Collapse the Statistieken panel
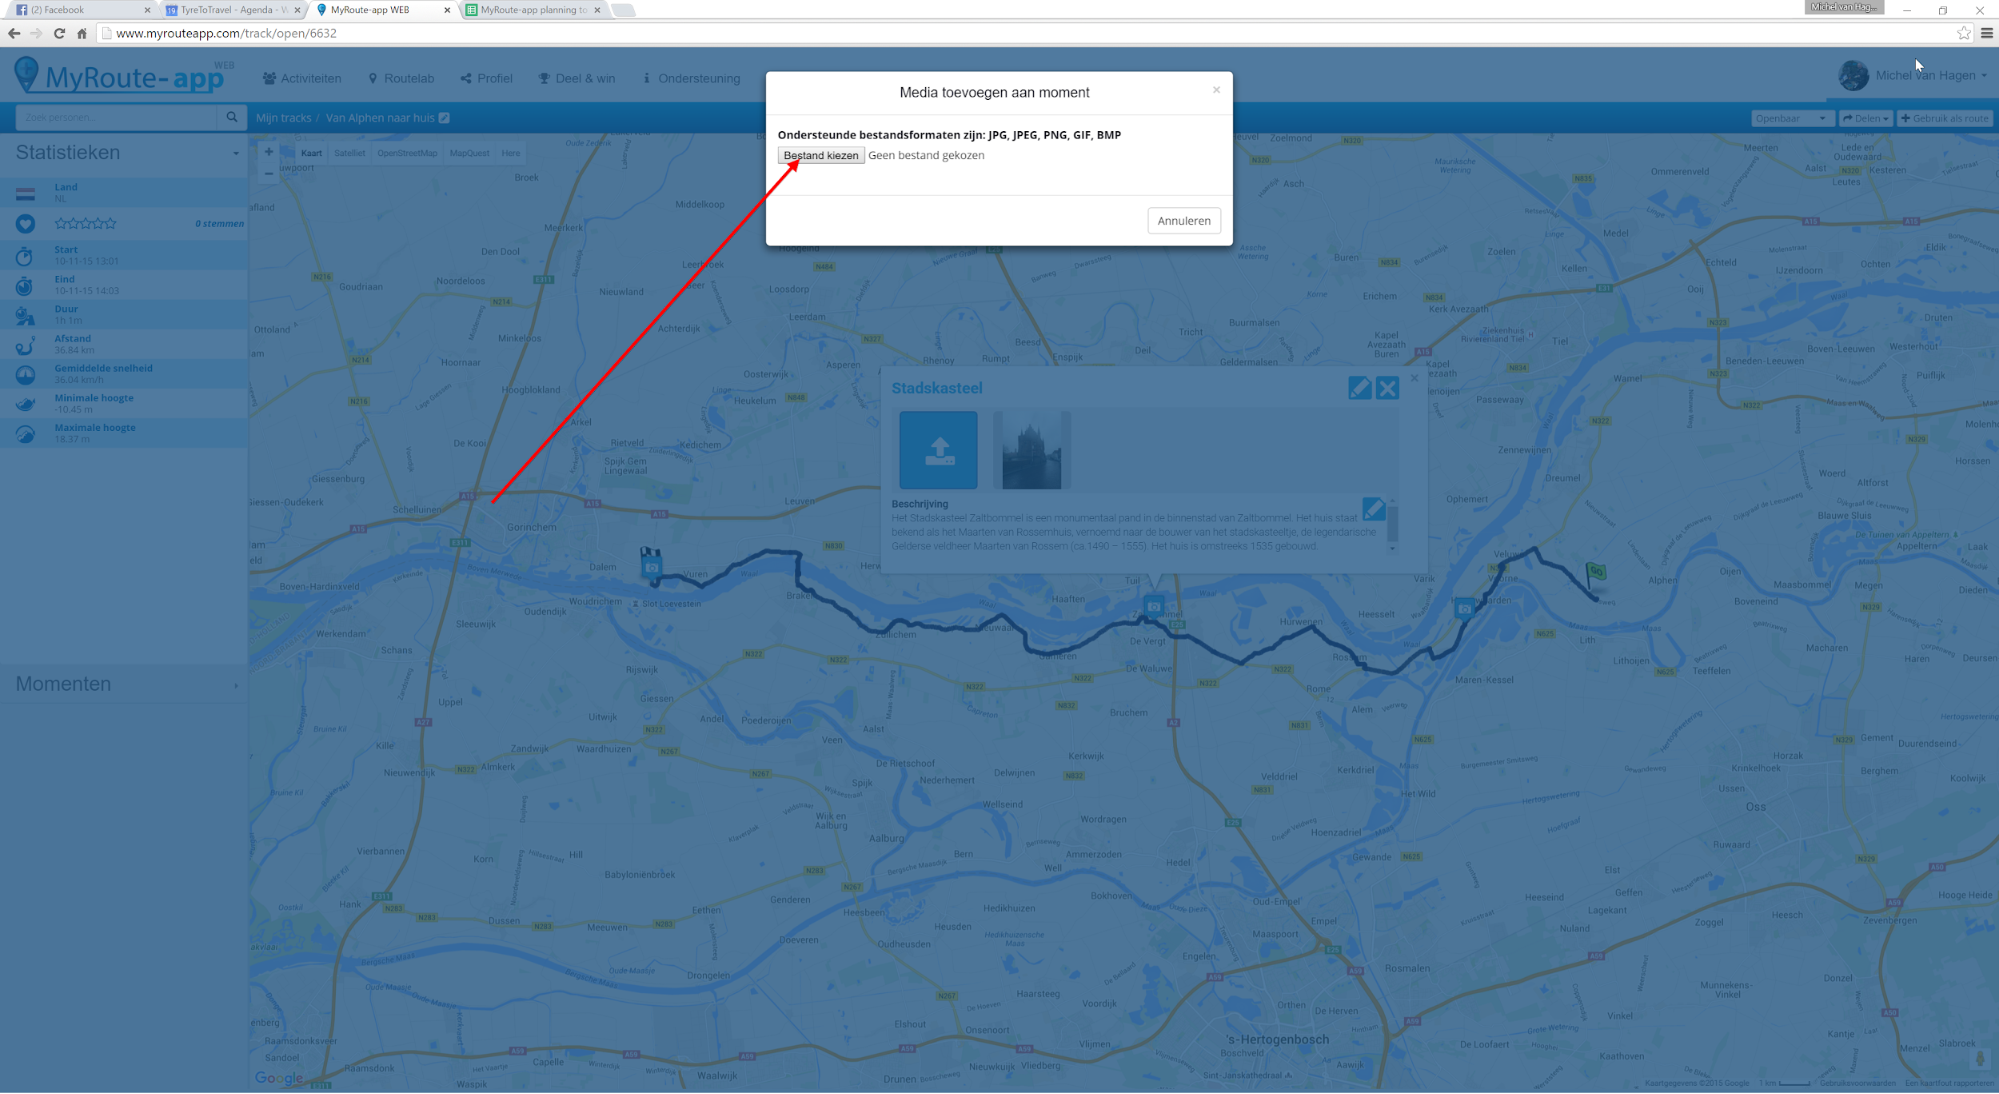This screenshot has height=1094, width=1999. [236, 153]
